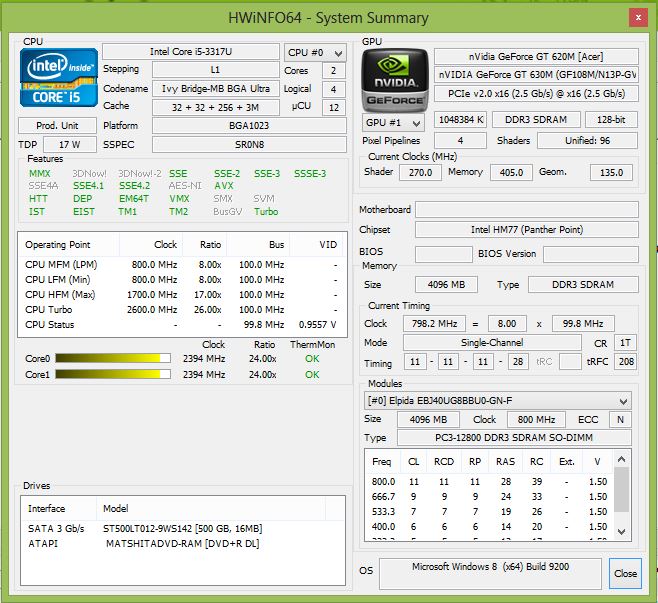Click the GPU Memory clock 405.0 field
The height and width of the screenshot is (603, 658).
pyautogui.click(x=511, y=172)
